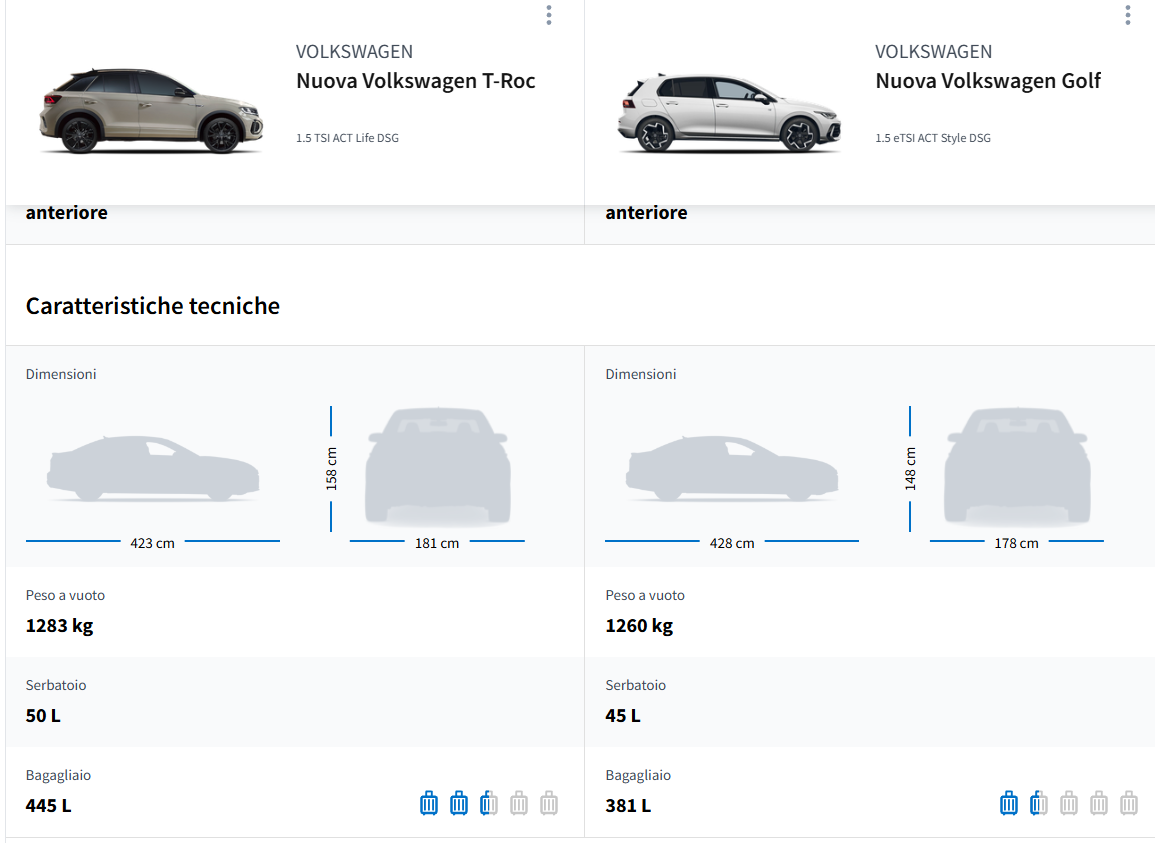Viewport: 1155px width, 843px height.
Task: Click the VOLKSWAGEN brand label above Golf
Action: 933,52
